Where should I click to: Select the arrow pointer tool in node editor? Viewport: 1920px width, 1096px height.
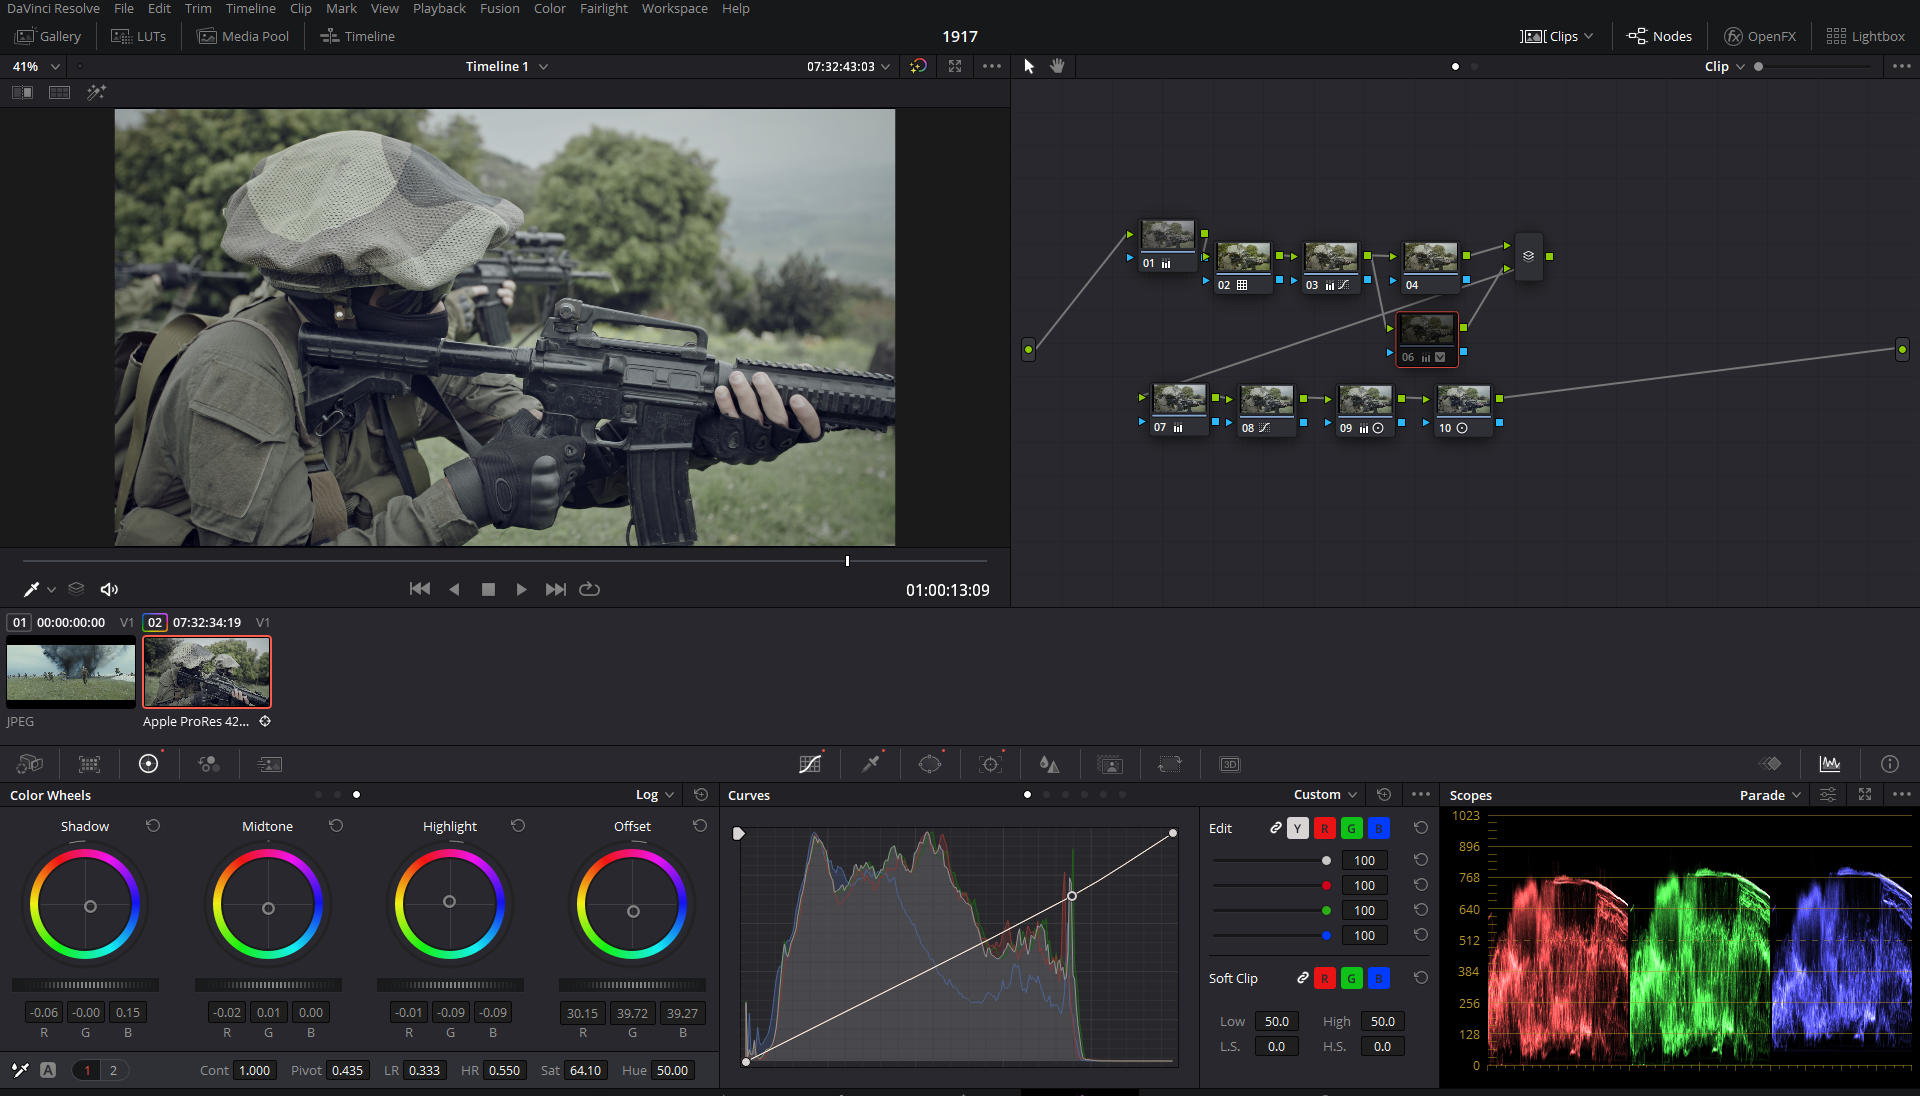click(1029, 66)
